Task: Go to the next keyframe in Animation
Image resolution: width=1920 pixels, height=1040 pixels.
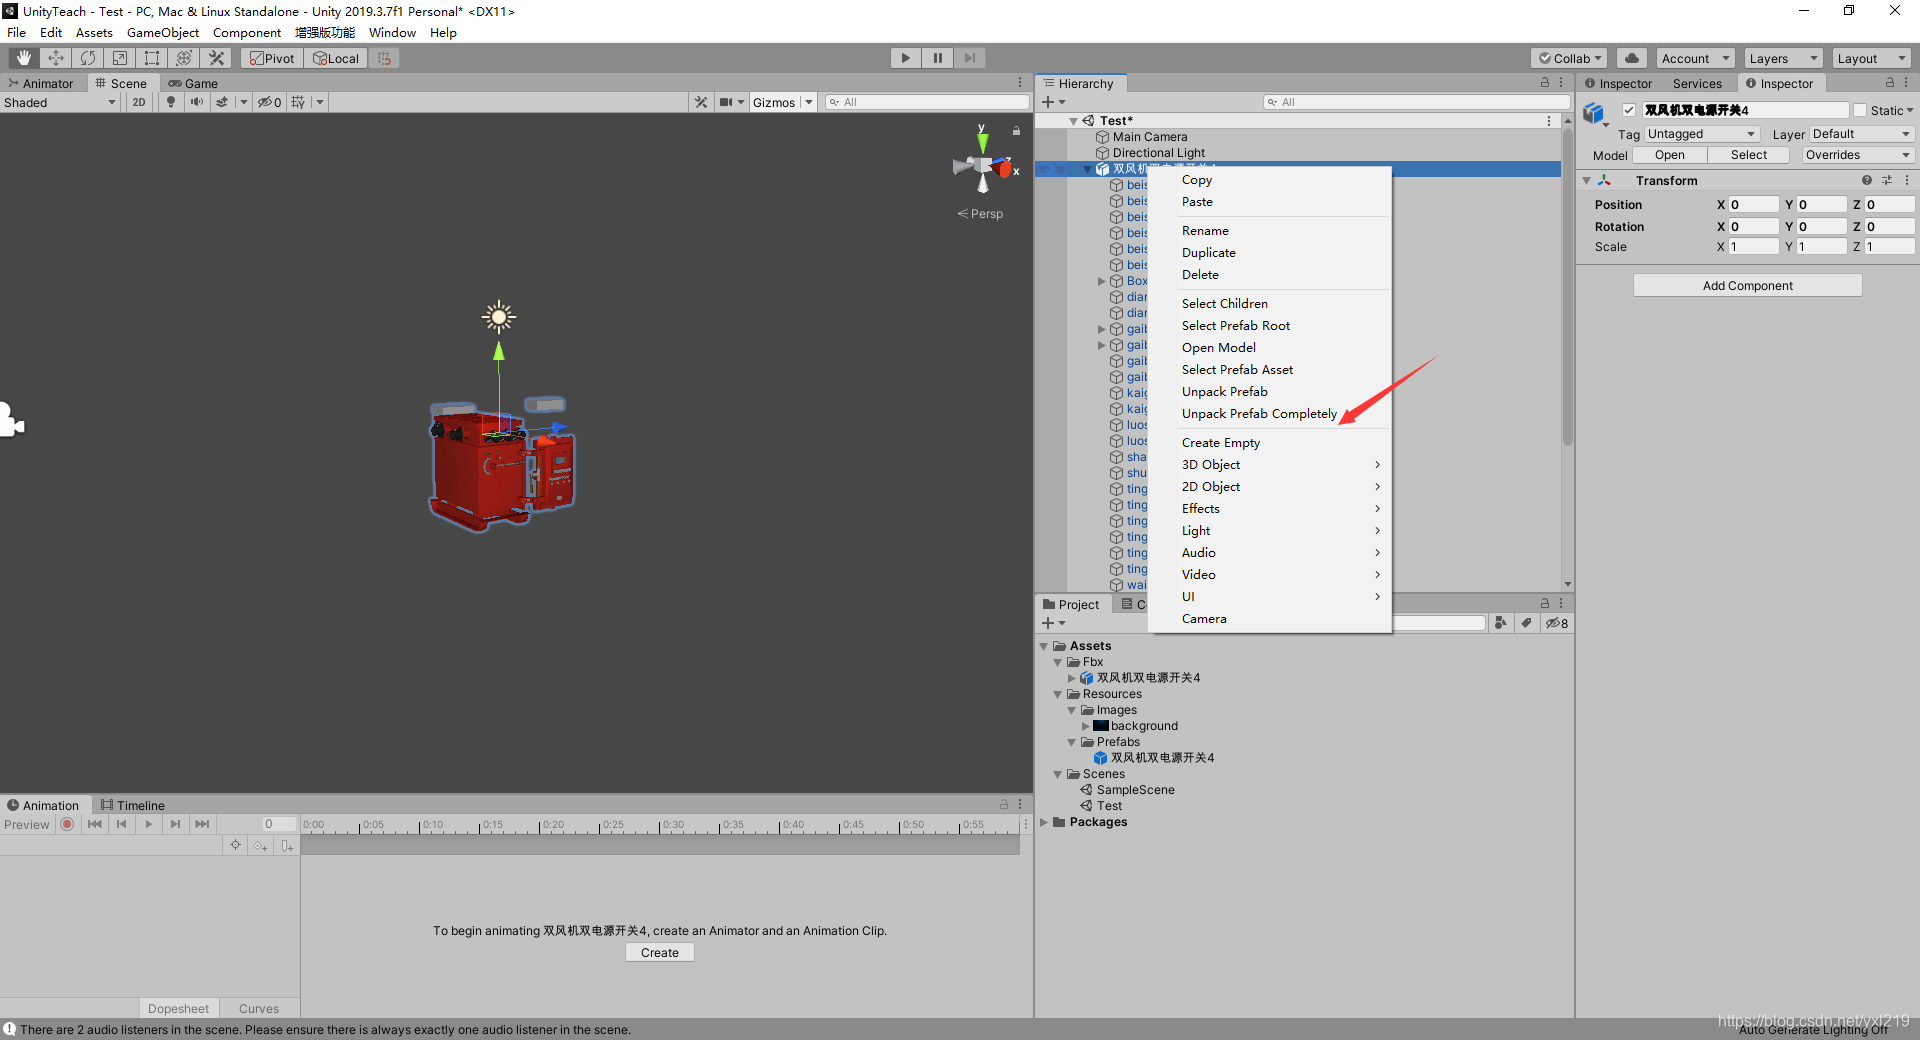Action: (176, 824)
